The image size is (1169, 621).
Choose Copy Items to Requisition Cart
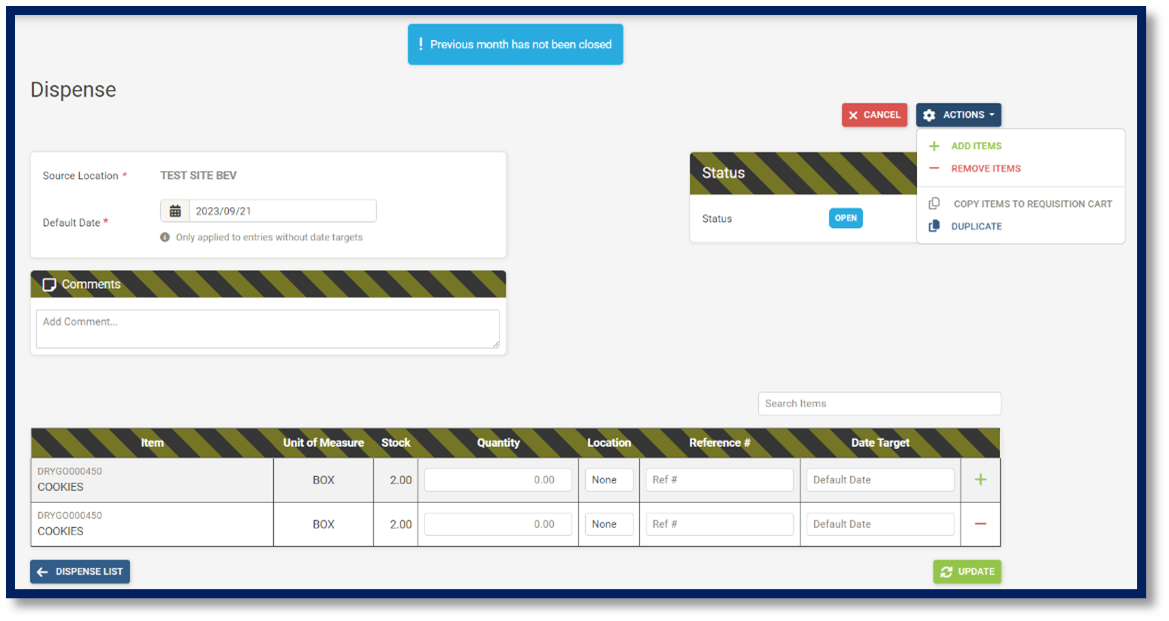click(1032, 204)
